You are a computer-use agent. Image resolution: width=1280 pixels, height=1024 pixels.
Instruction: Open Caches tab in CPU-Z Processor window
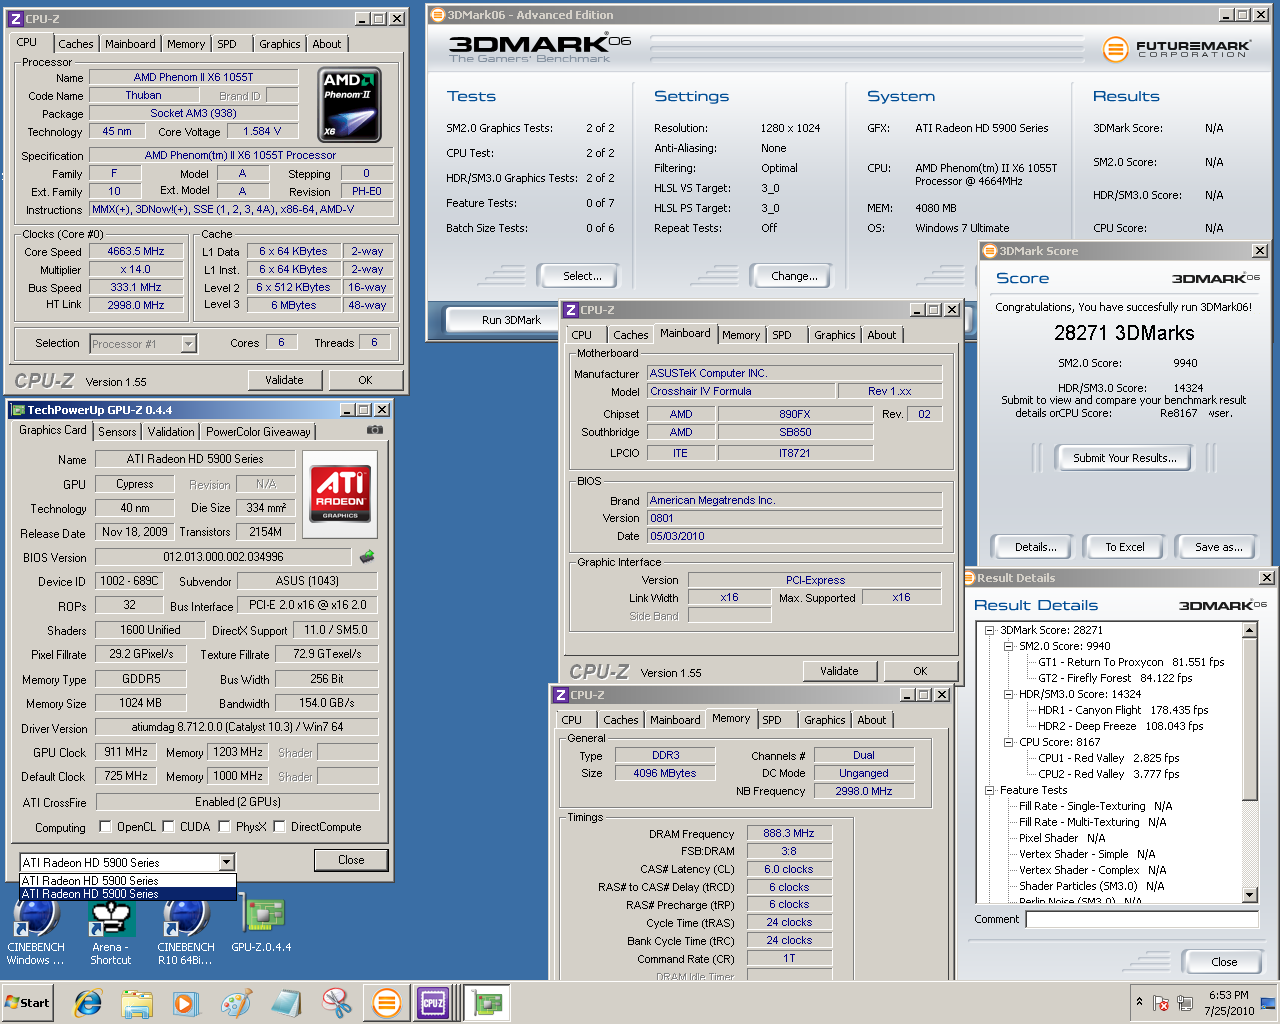(x=76, y=44)
